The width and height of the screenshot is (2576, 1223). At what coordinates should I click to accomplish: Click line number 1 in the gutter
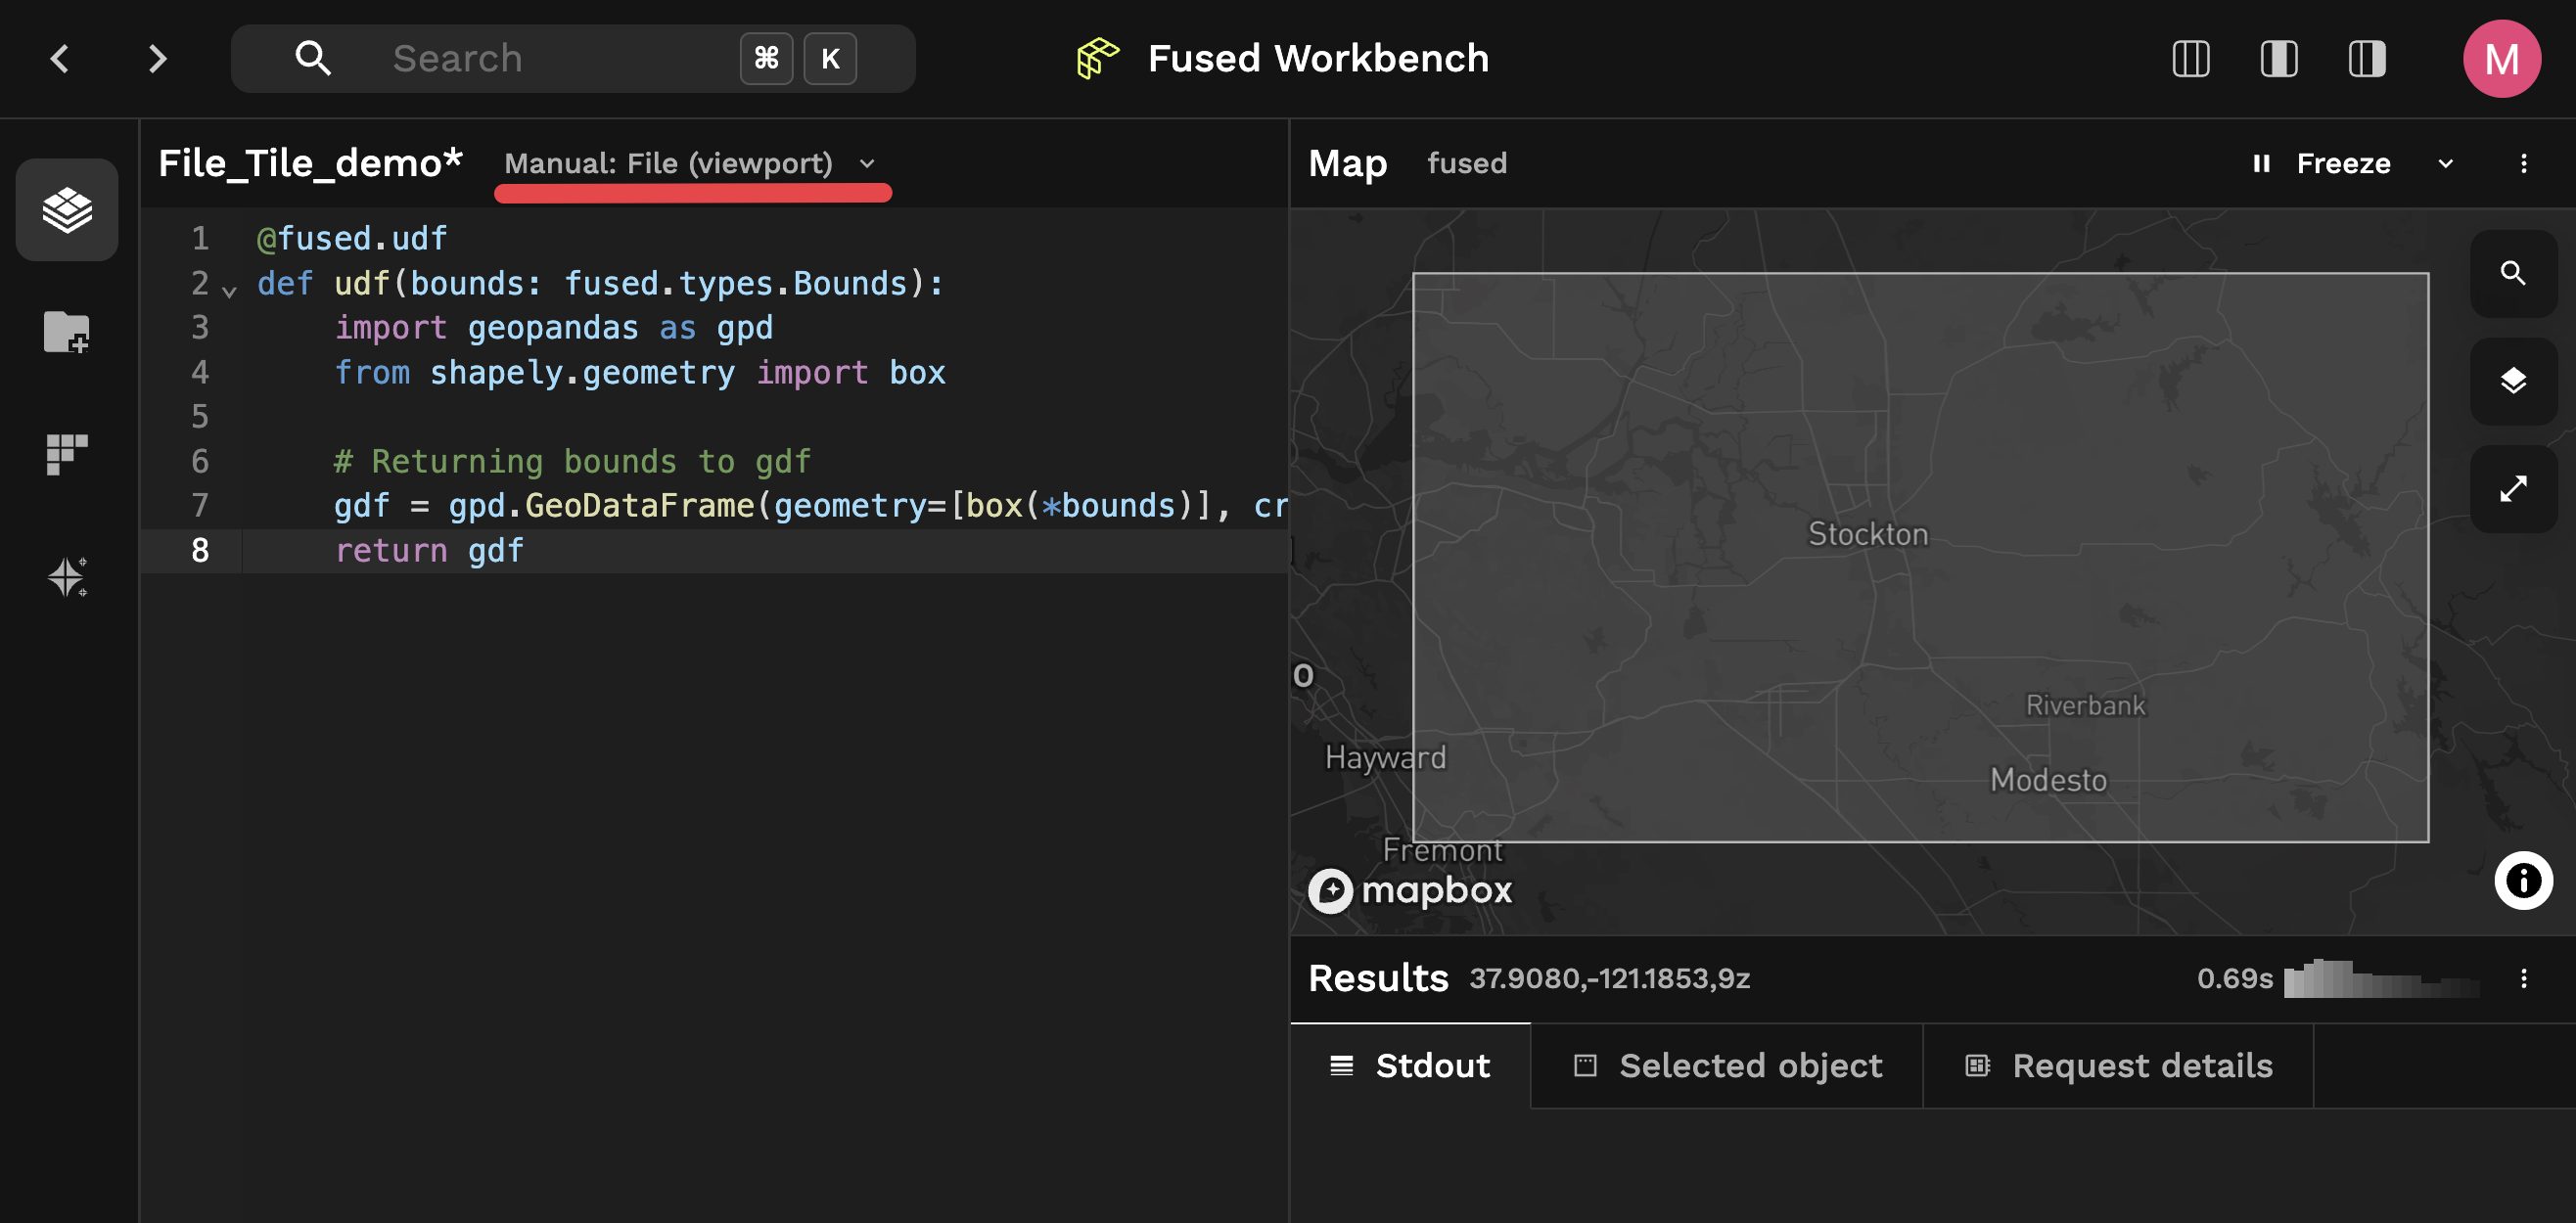pos(200,238)
